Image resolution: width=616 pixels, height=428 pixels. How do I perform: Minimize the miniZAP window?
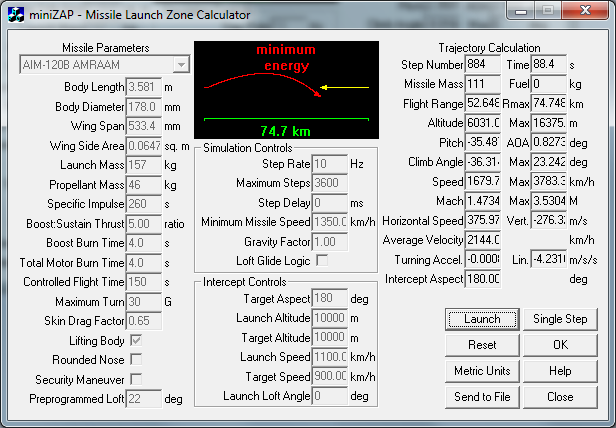click(x=521, y=11)
